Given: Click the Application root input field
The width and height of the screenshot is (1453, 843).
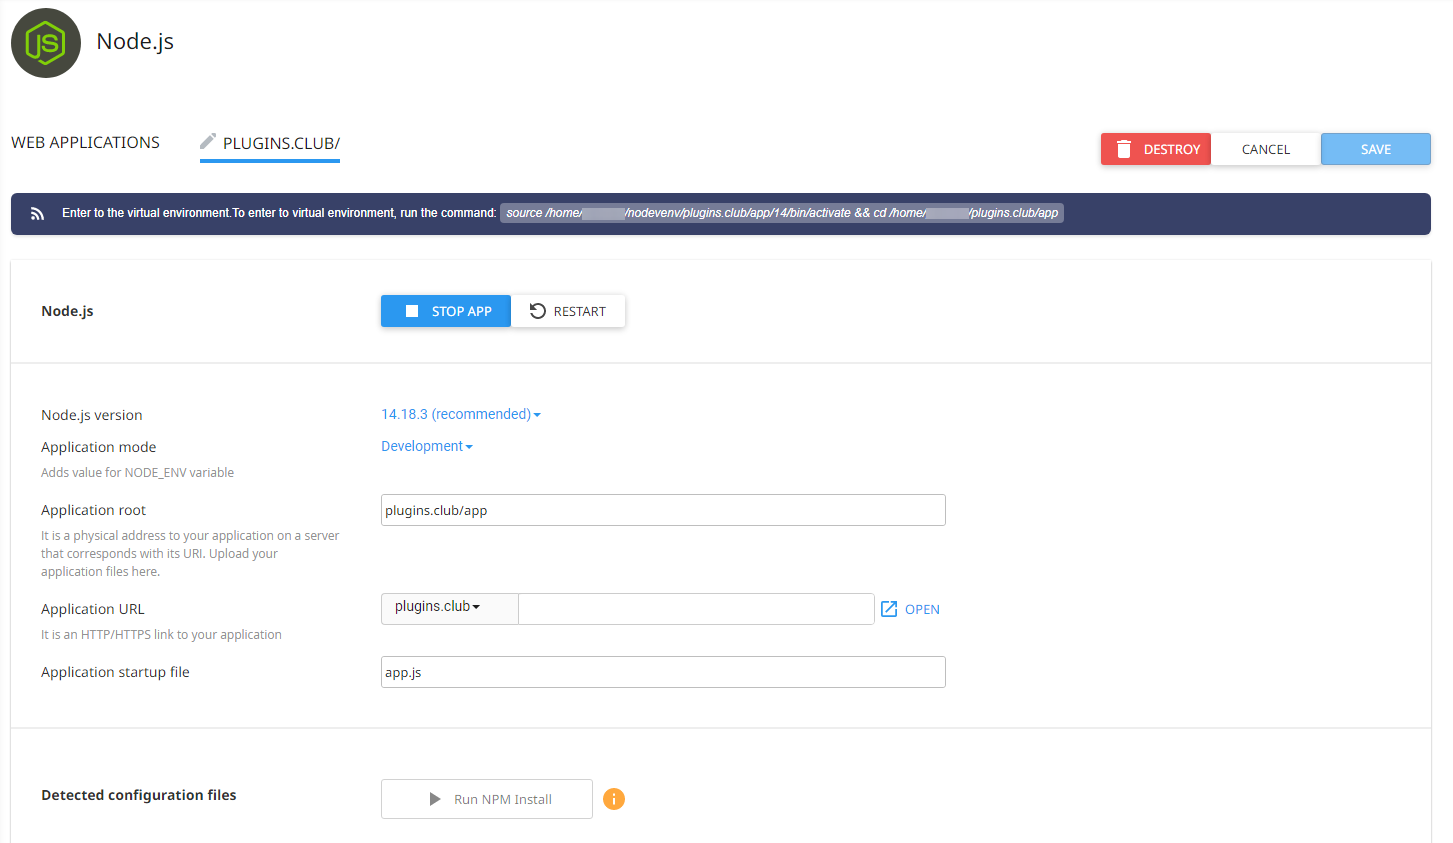Looking at the screenshot, I should pos(663,510).
